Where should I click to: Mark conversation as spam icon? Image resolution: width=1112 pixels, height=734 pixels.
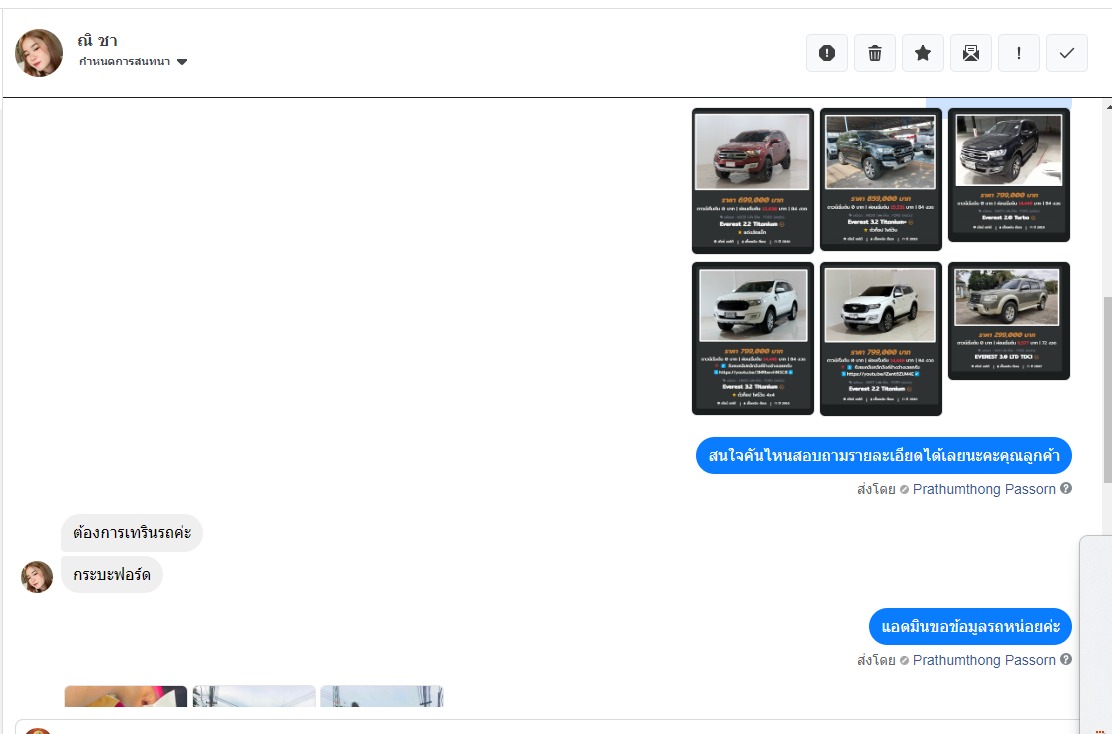coord(827,53)
